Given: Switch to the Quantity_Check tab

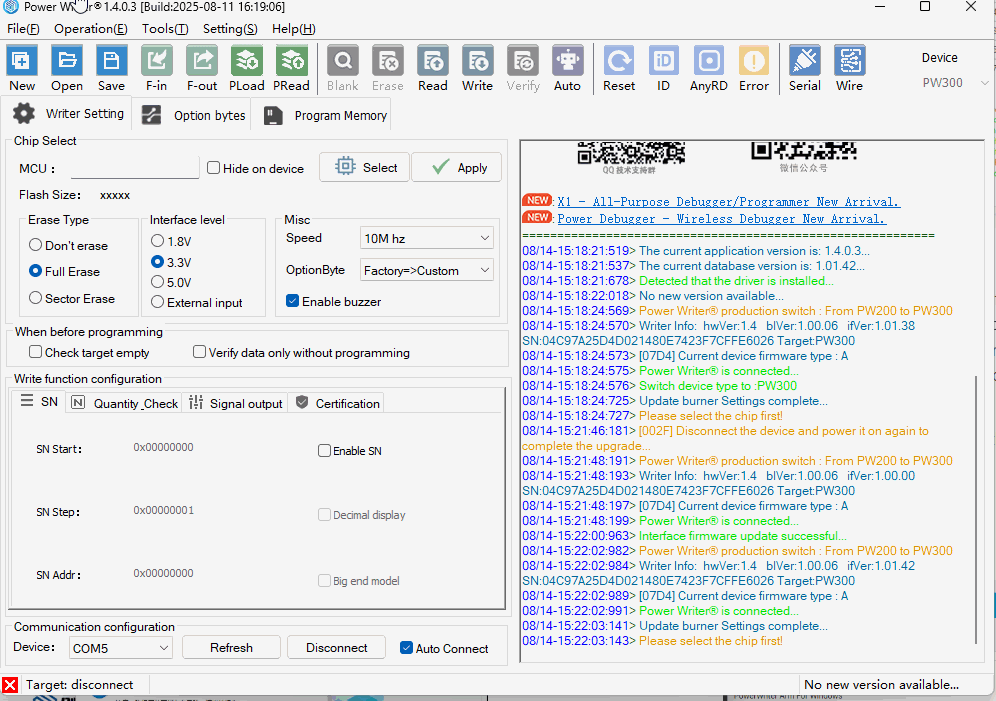Looking at the screenshot, I should 124,403.
